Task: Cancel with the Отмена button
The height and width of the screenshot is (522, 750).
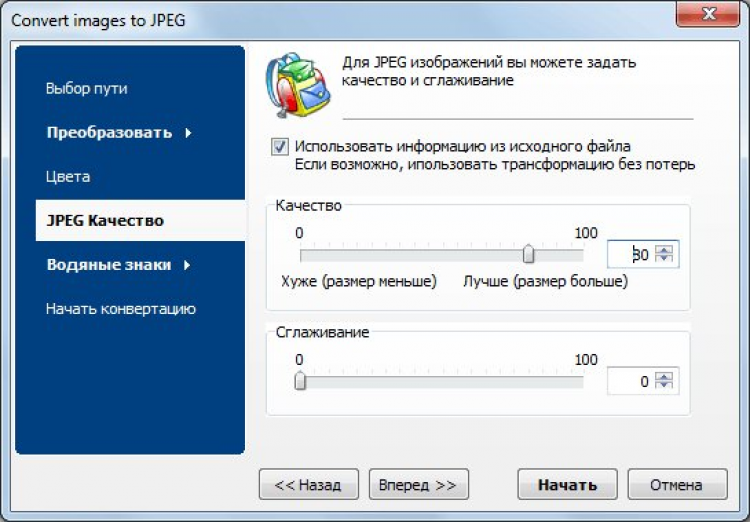Action: pos(676,485)
